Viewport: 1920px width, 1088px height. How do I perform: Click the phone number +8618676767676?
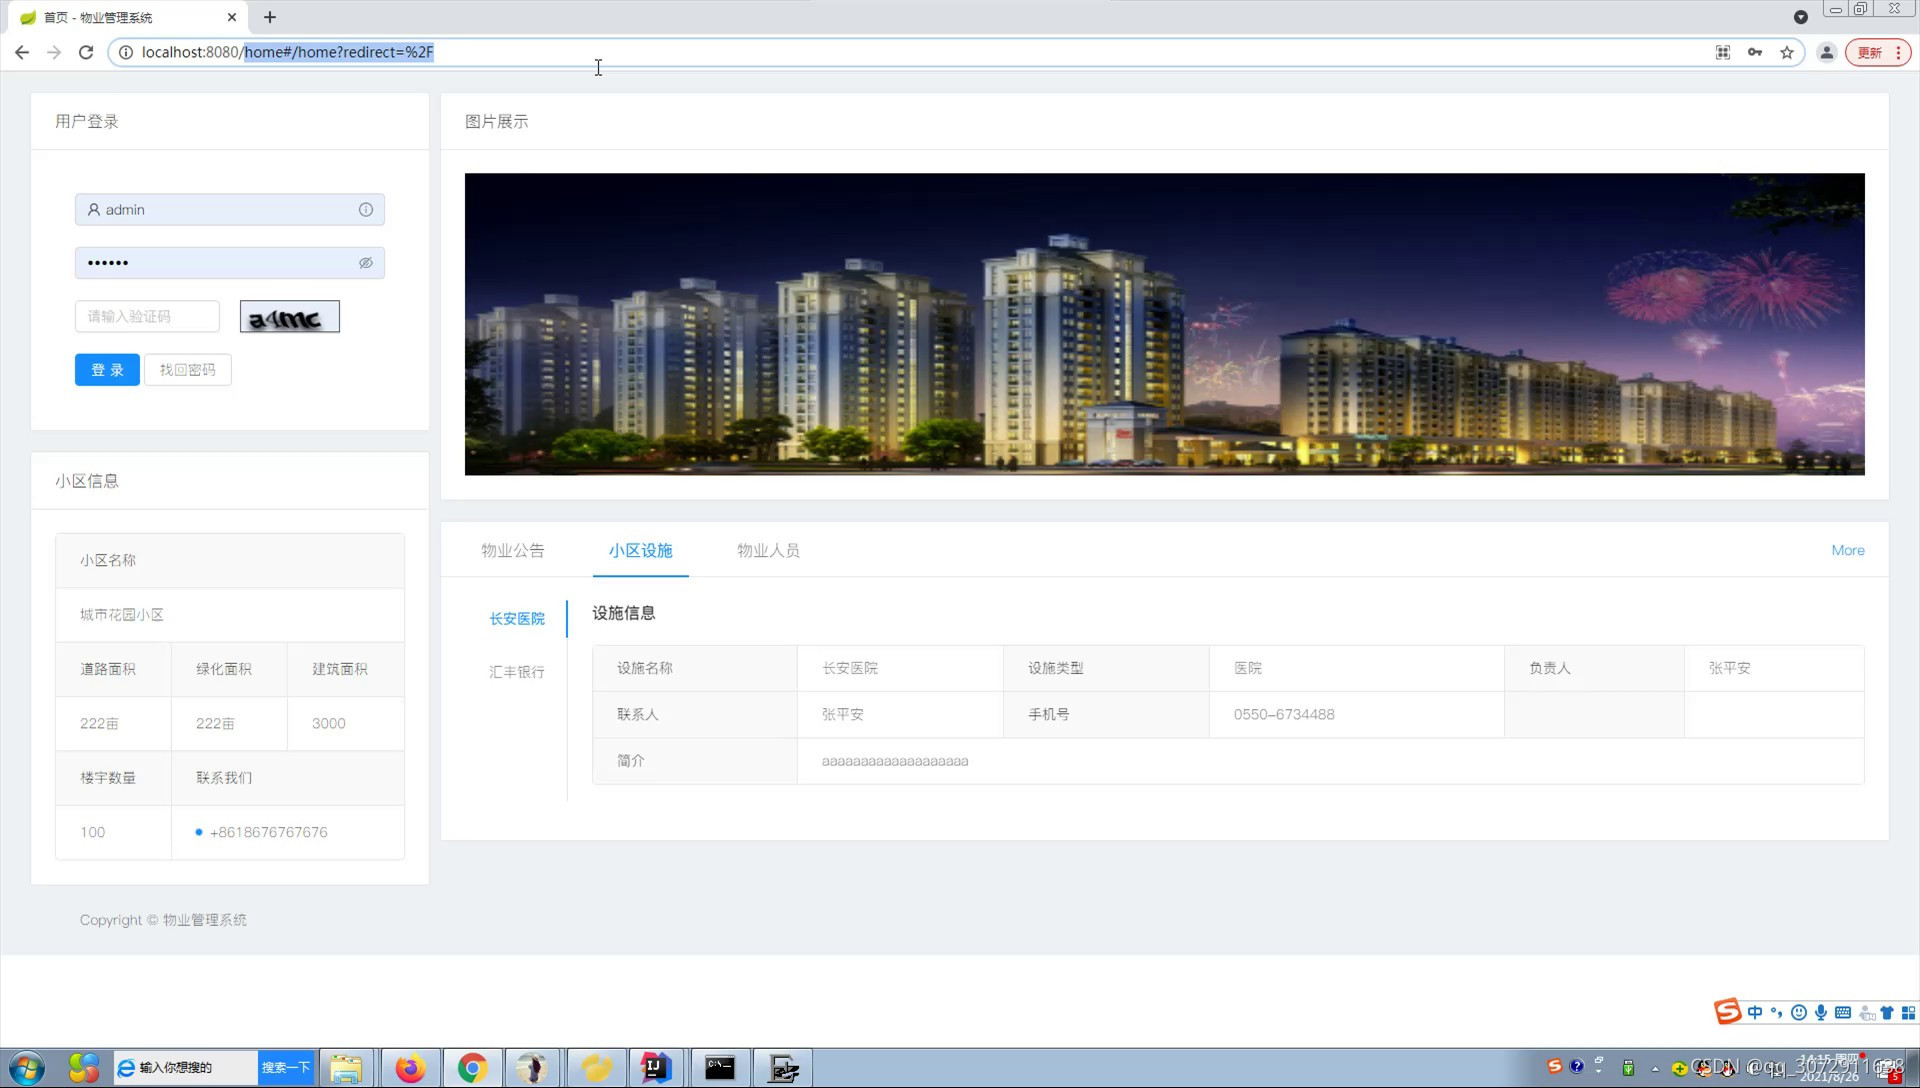point(268,832)
